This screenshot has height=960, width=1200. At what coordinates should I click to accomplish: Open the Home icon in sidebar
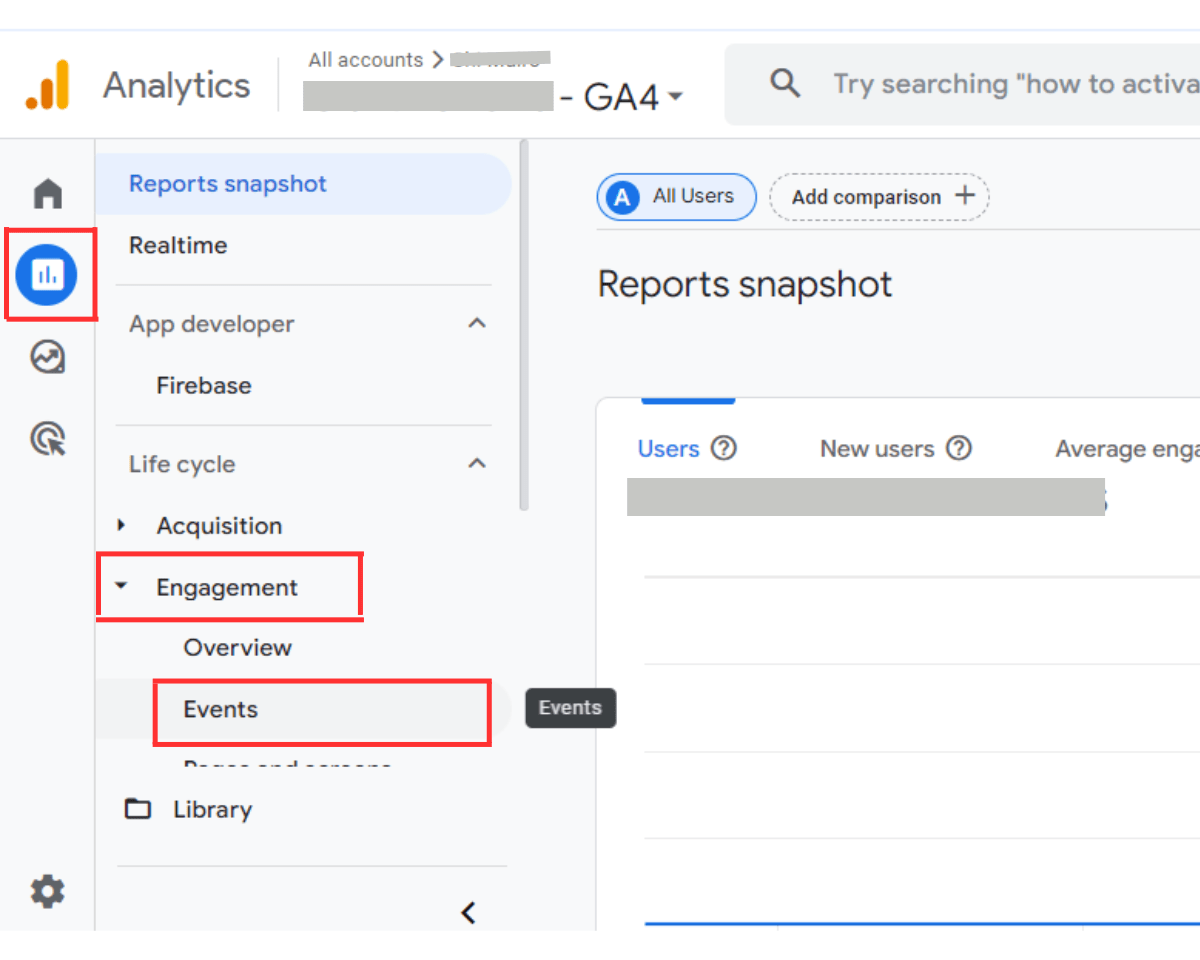point(47,193)
